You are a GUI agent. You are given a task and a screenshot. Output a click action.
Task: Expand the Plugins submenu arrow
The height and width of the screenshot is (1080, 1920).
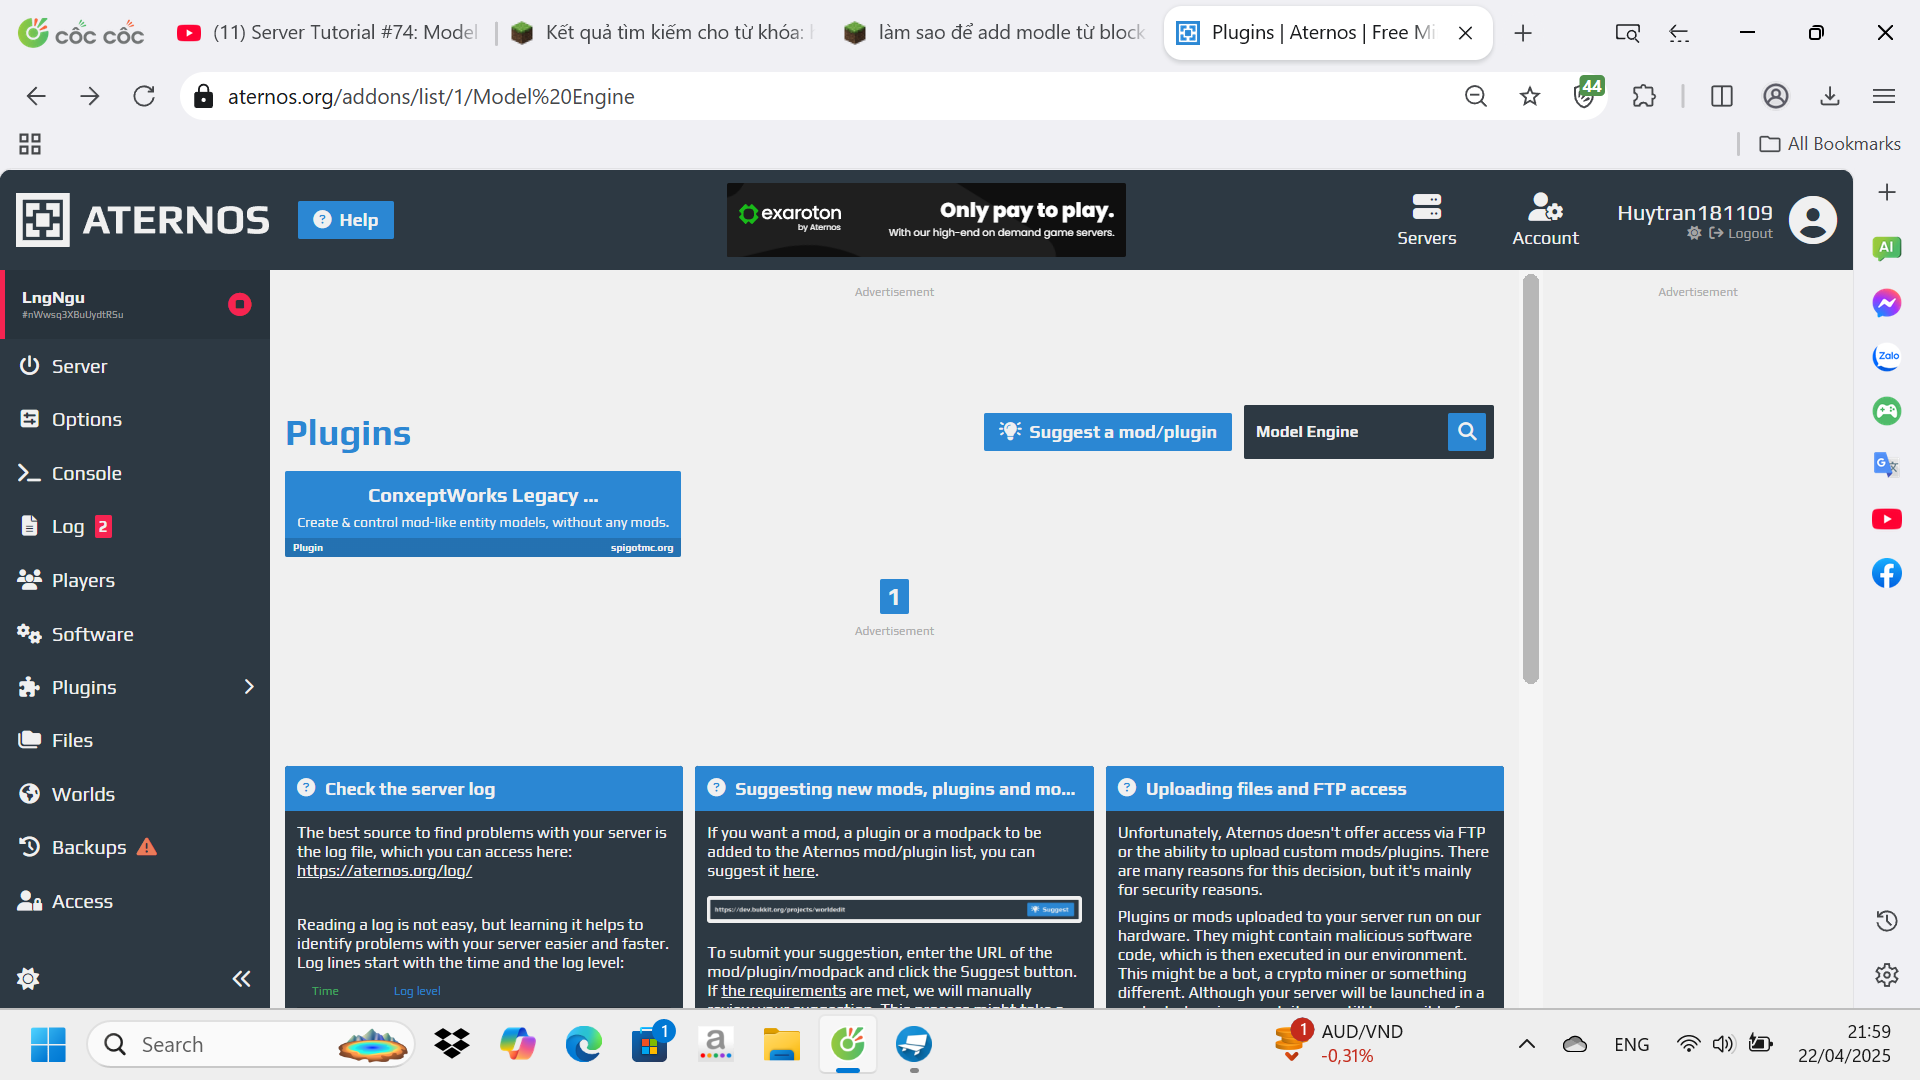tap(249, 687)
